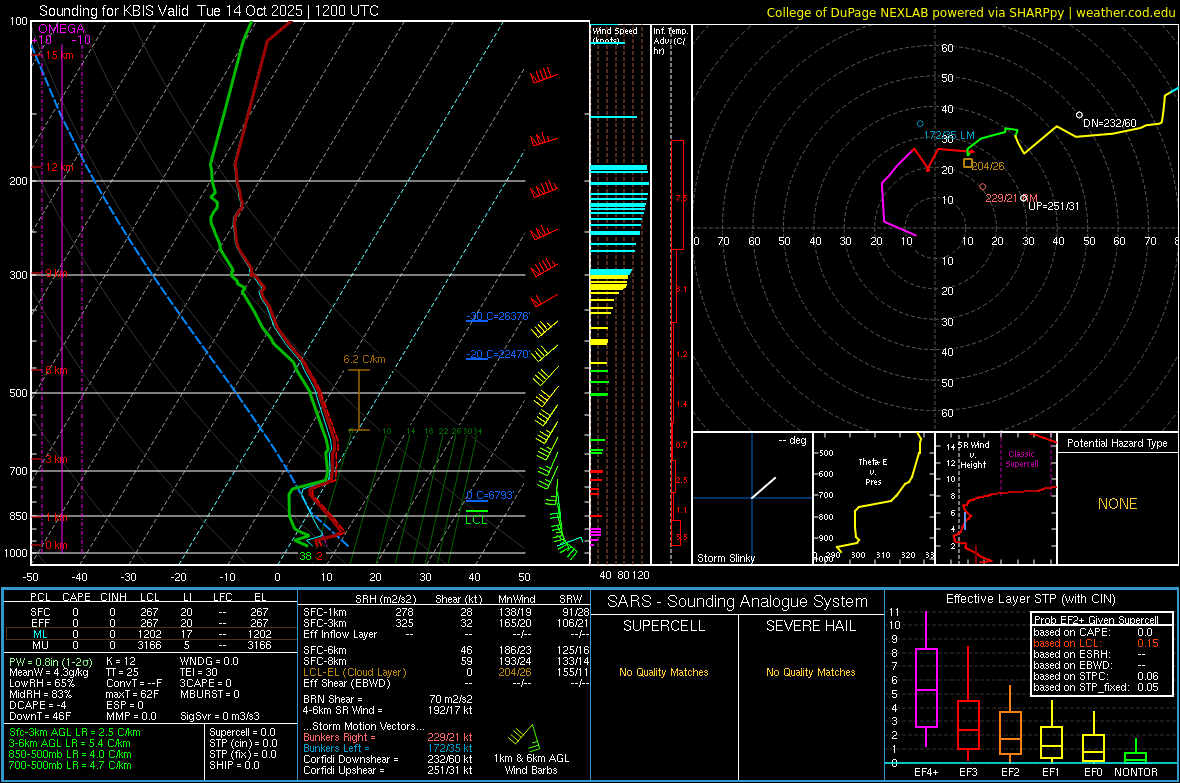Select '700-500mb LR = 4.7 C/km' line
Viewport: 1180px width, 783px height.
70,765
